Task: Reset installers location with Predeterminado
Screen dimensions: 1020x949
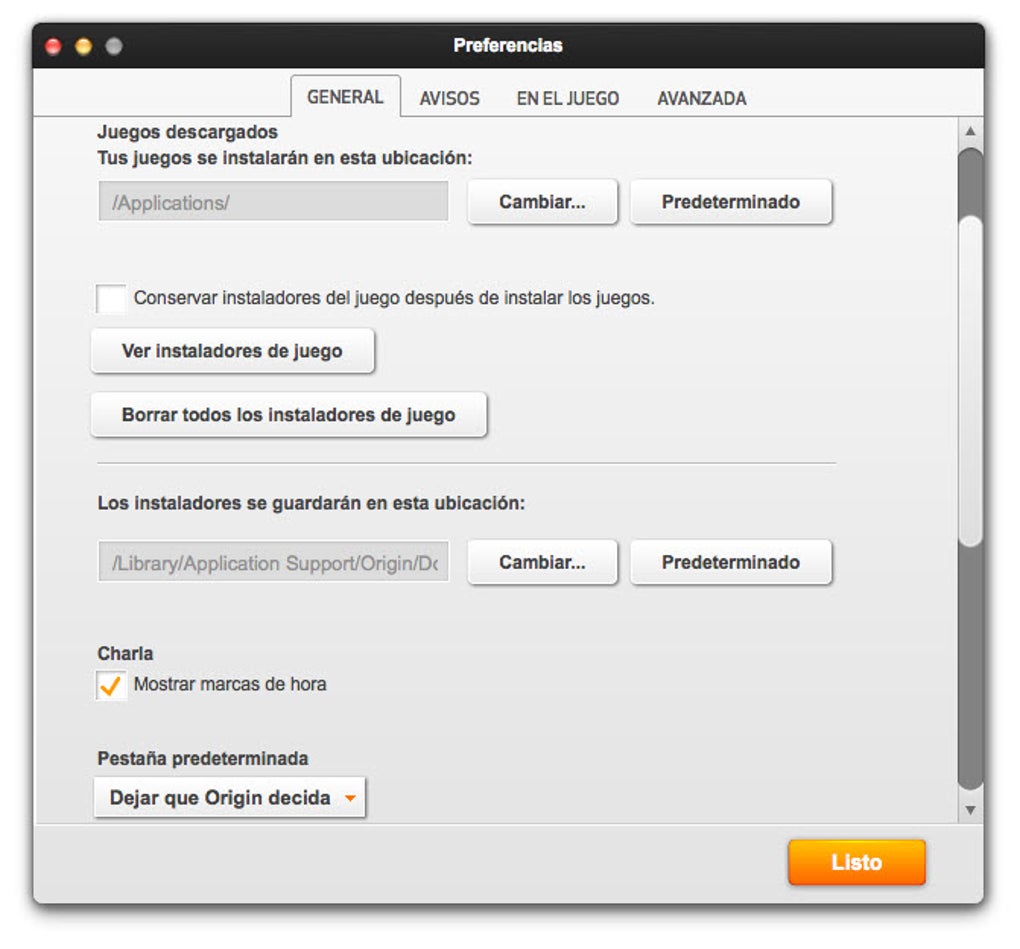Action: tap(731, 562)
